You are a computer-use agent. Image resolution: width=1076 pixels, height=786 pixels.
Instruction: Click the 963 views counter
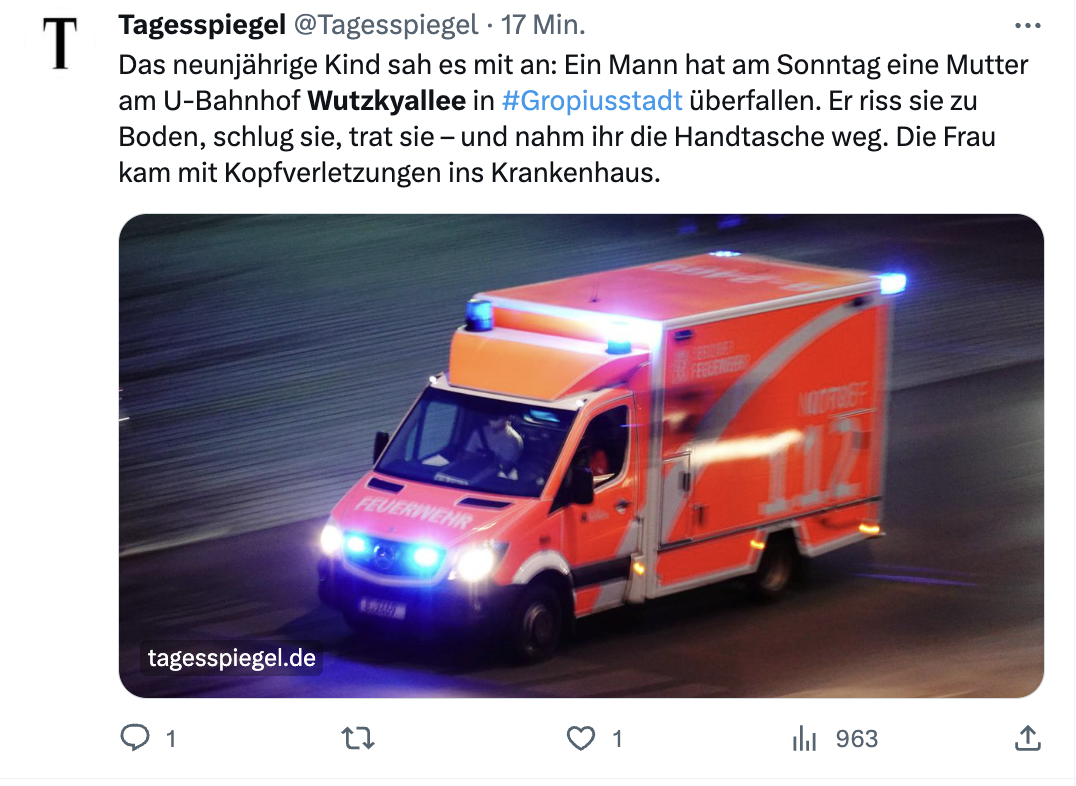[856, 739]
